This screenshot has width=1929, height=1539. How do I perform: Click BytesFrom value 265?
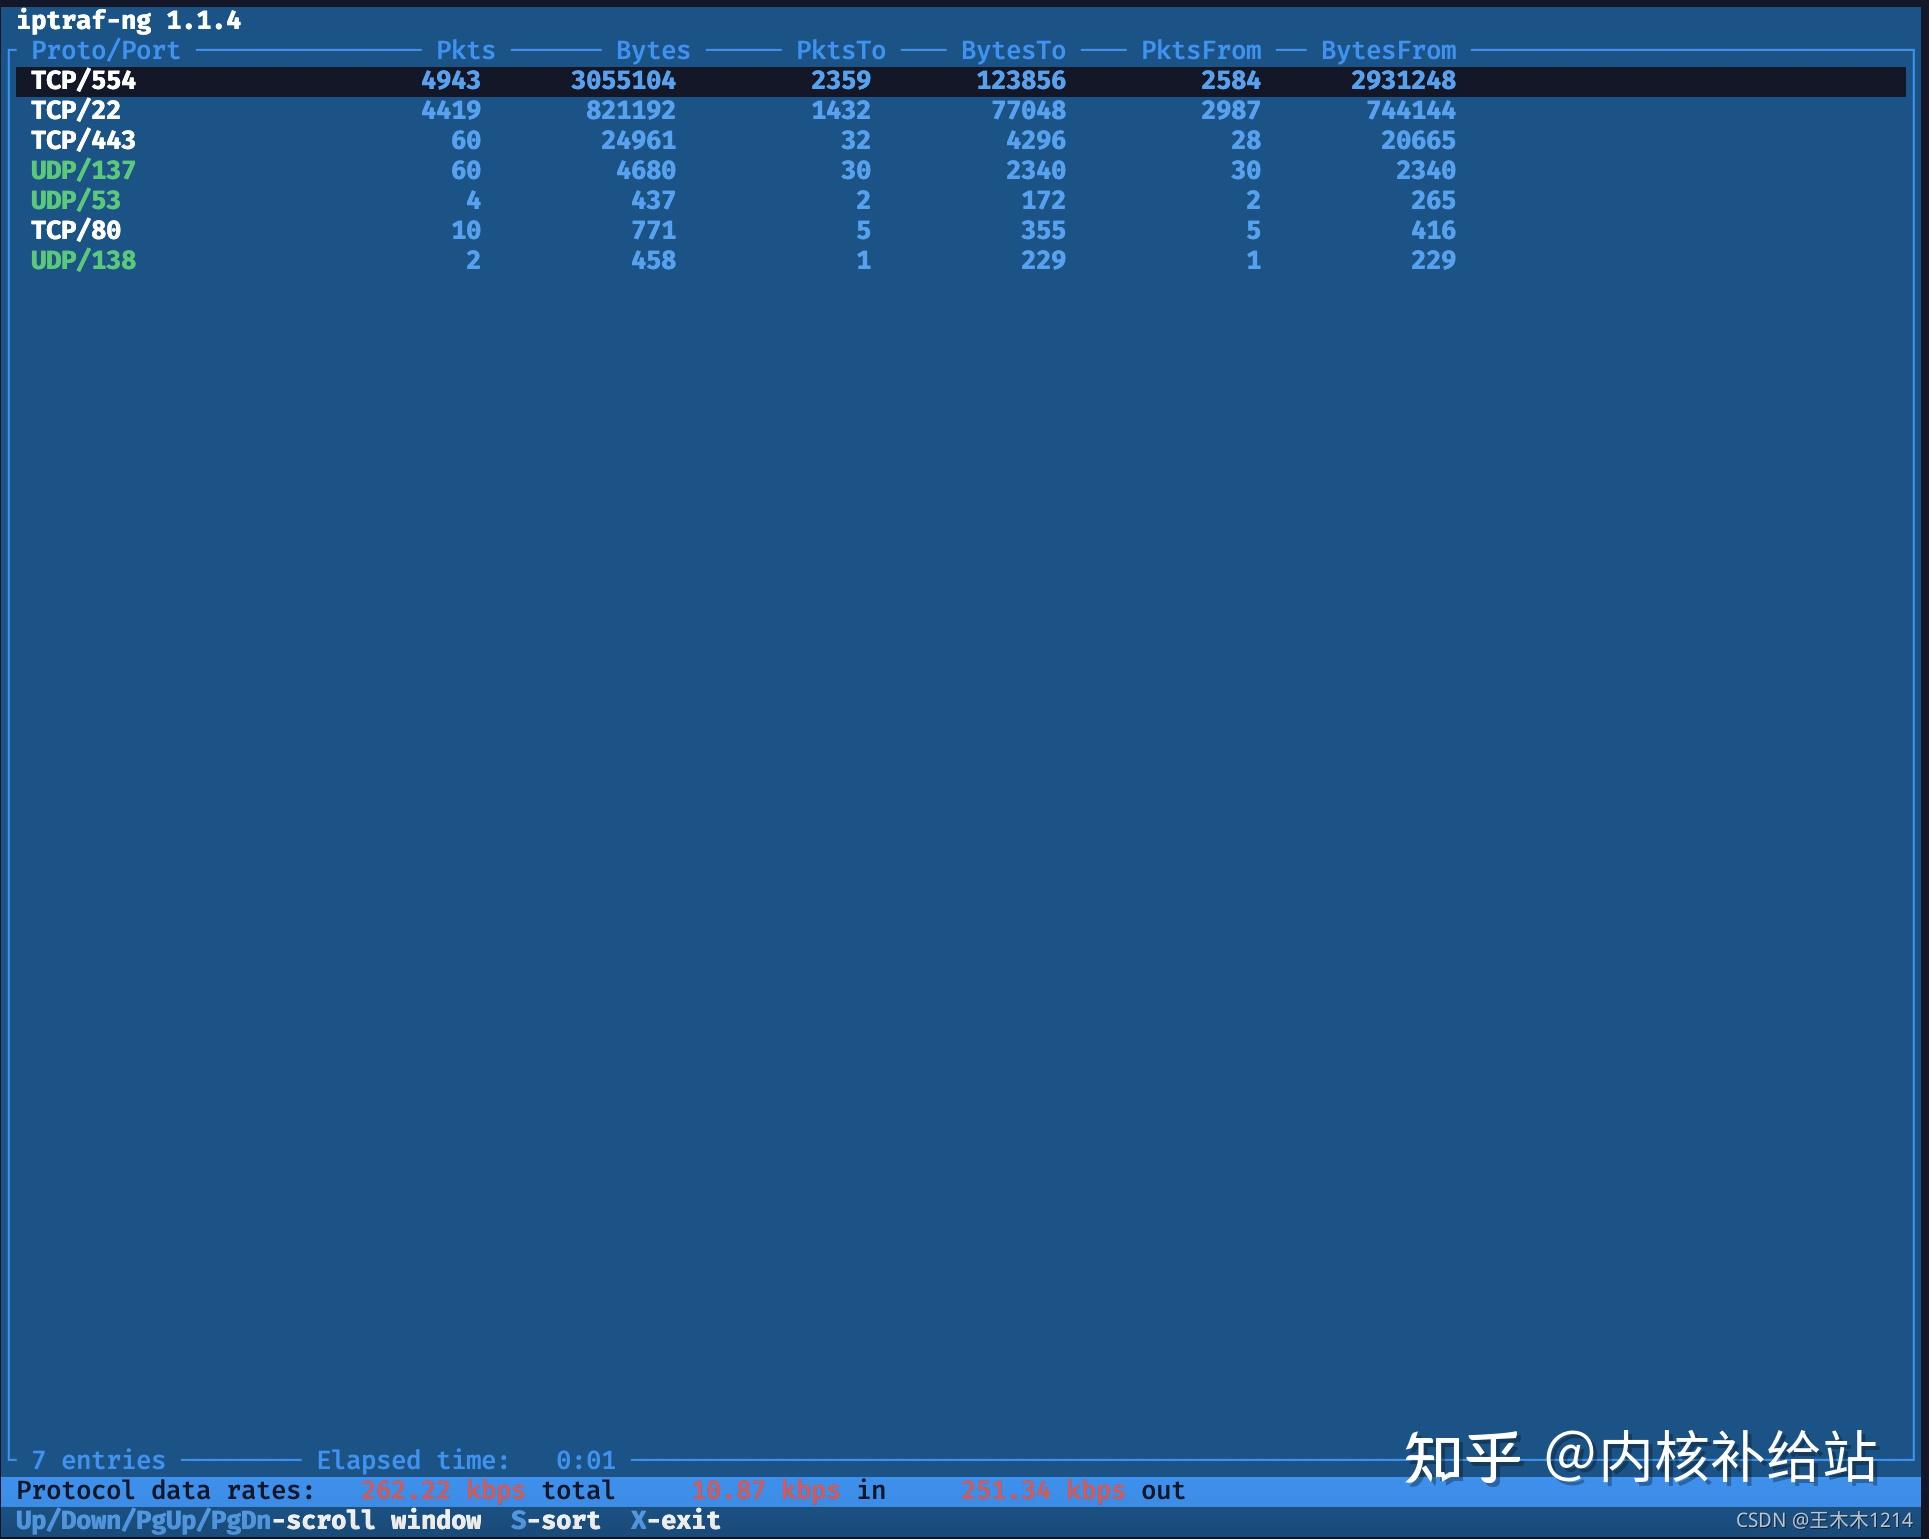pyautogui.click(x=1434, y=201)
